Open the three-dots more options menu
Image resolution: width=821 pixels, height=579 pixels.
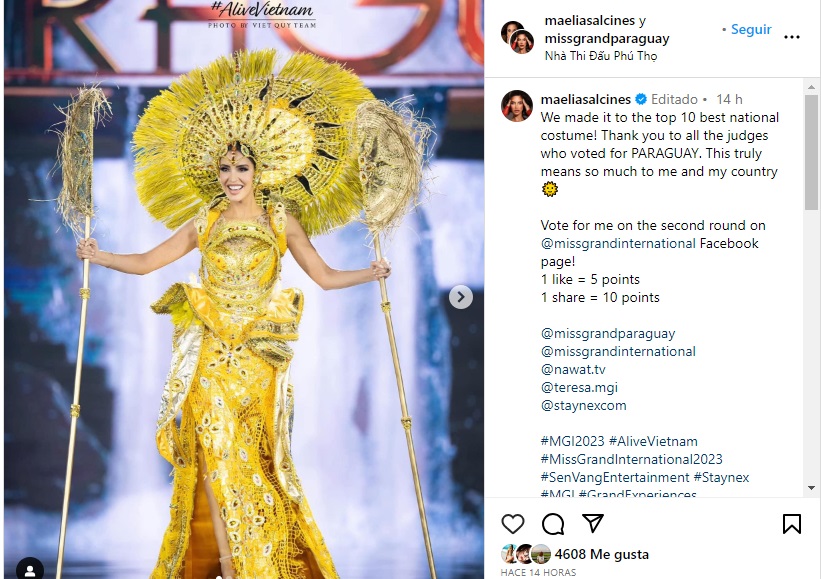tap(791, 37)
